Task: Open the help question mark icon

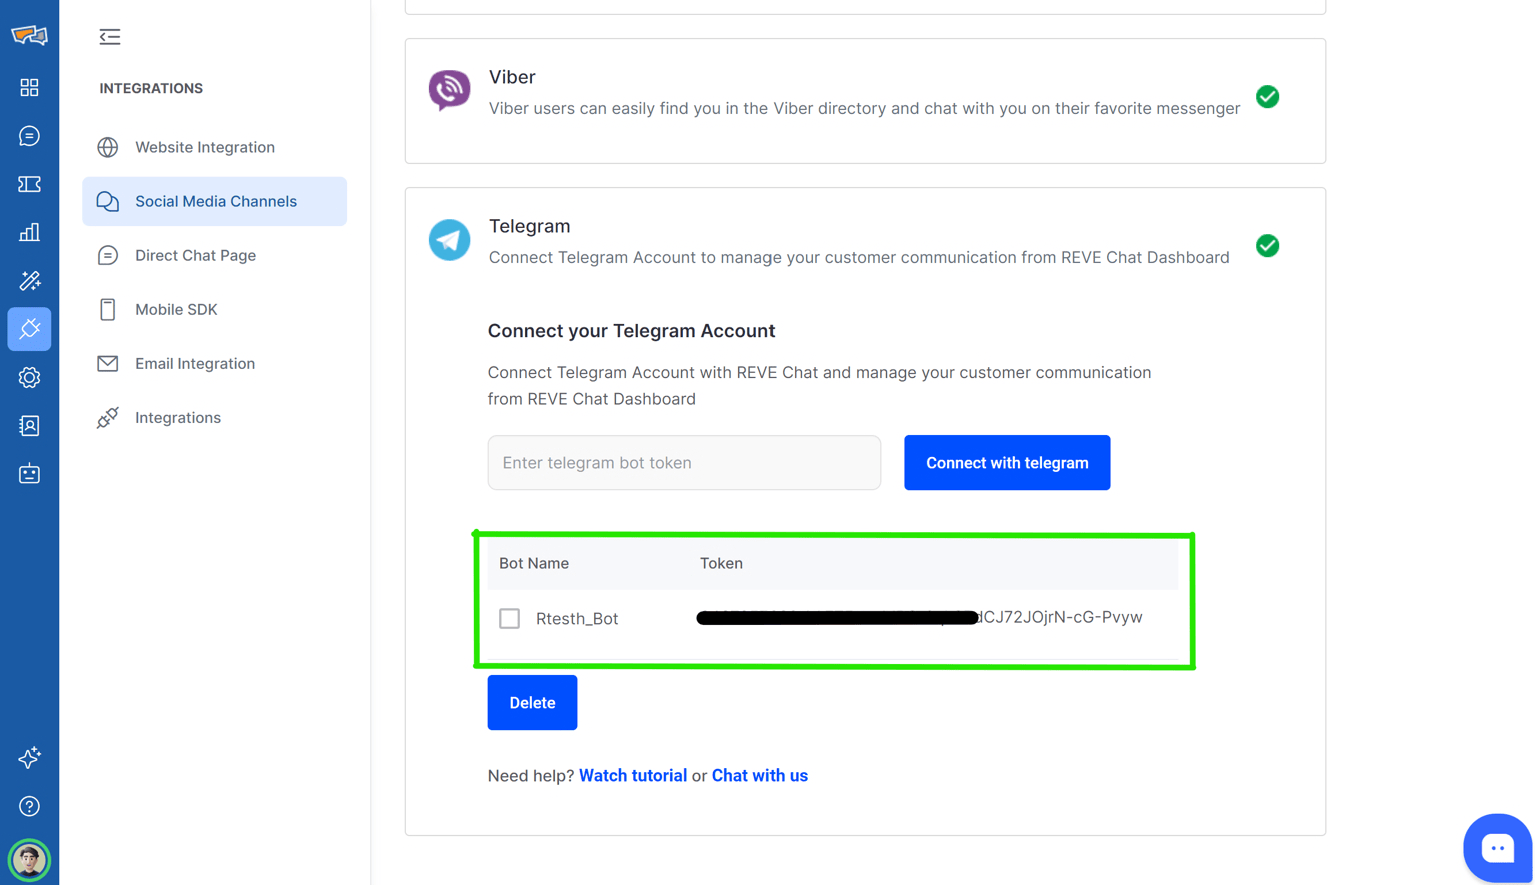Action: [29, 806]
